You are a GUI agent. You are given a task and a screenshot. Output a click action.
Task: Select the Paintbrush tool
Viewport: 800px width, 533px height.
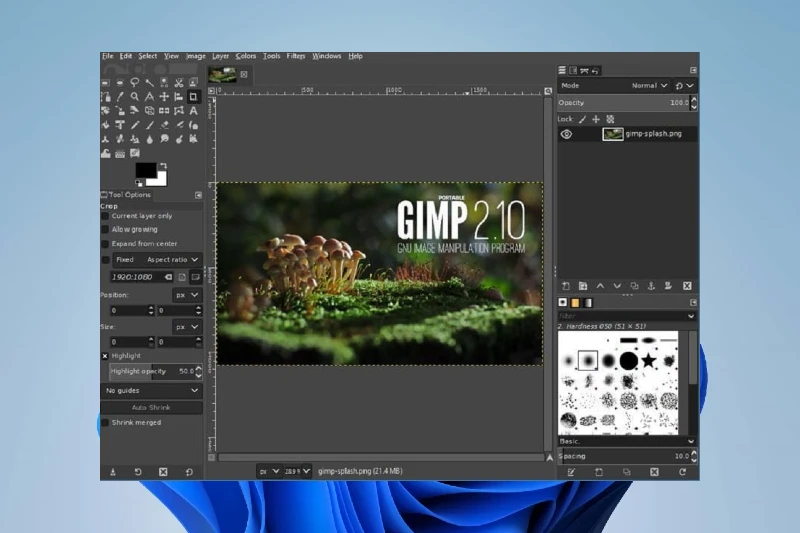pyautogui.click(x=149, y=125)
